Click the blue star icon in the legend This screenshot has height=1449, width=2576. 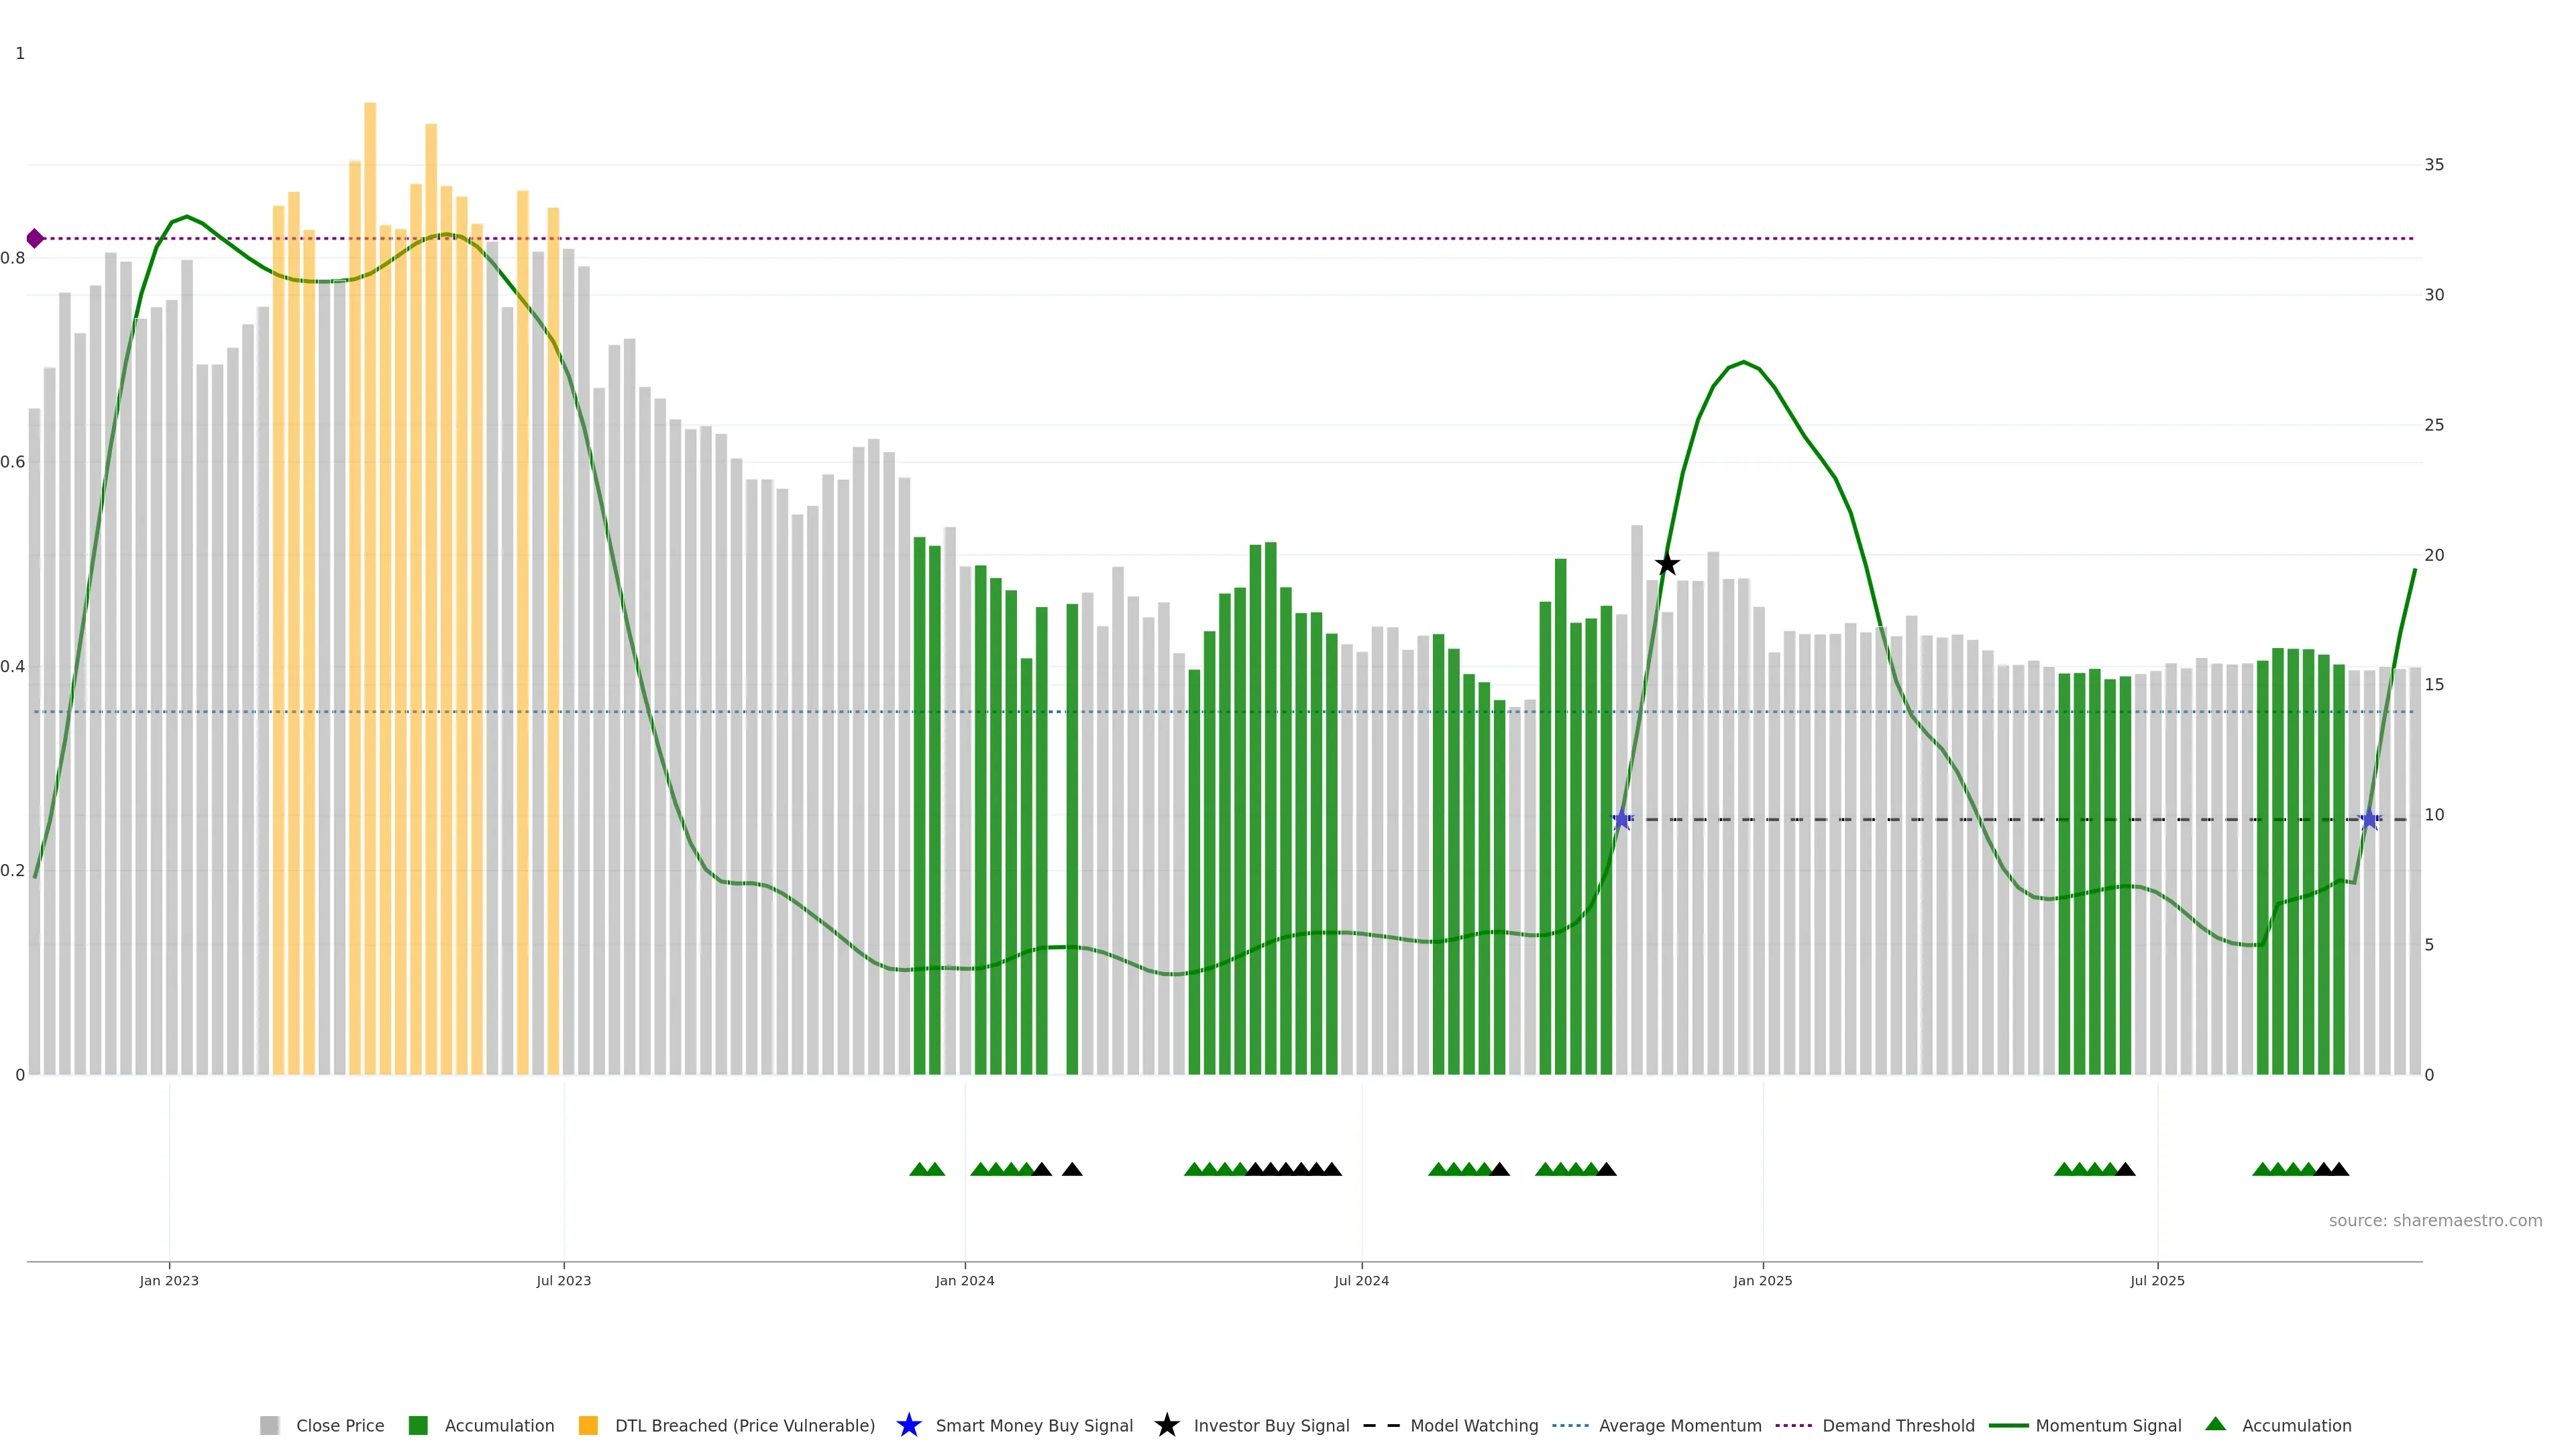908,1426
